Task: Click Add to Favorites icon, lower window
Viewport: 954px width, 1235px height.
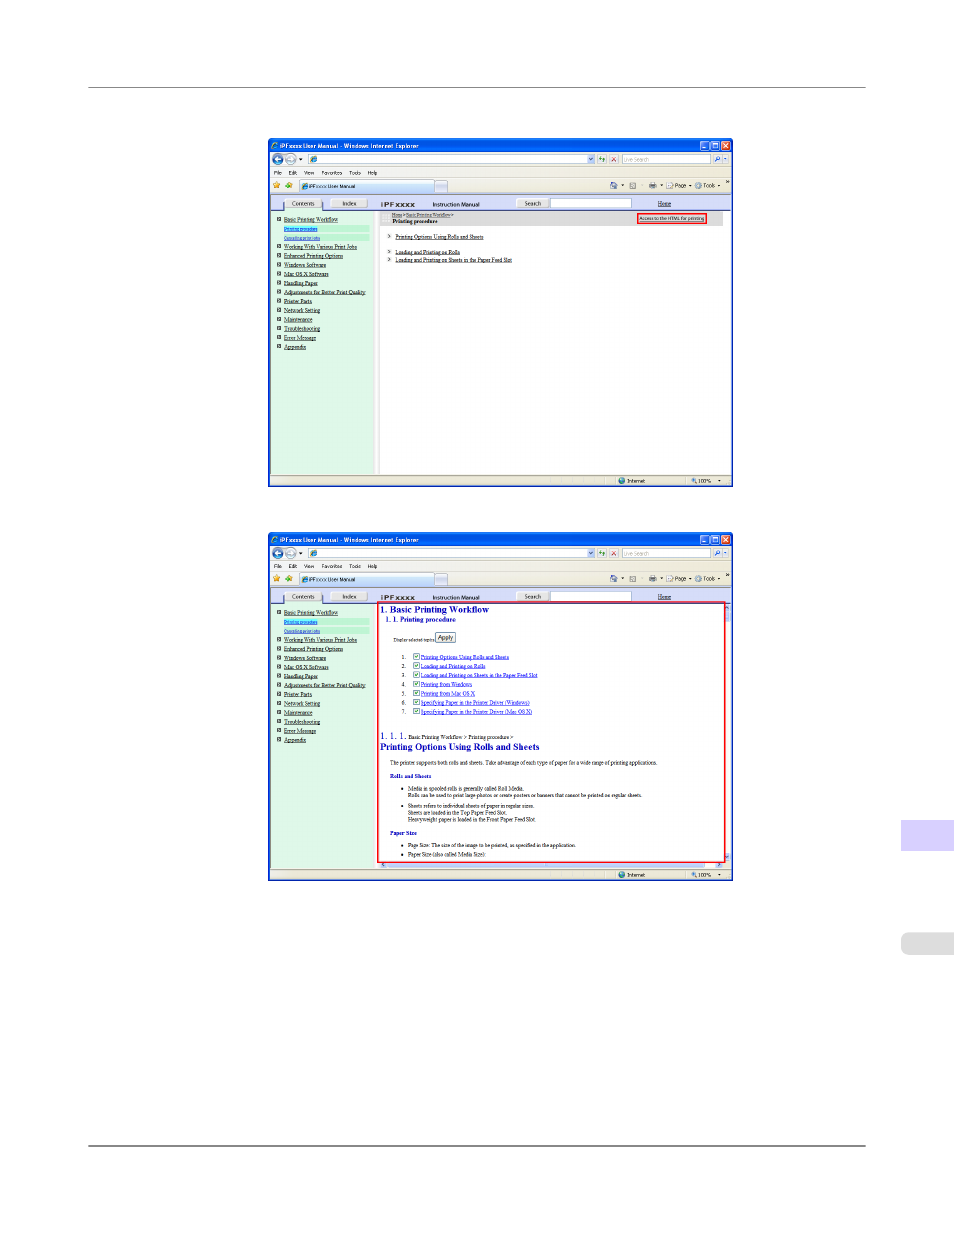Action: (289, 578)
